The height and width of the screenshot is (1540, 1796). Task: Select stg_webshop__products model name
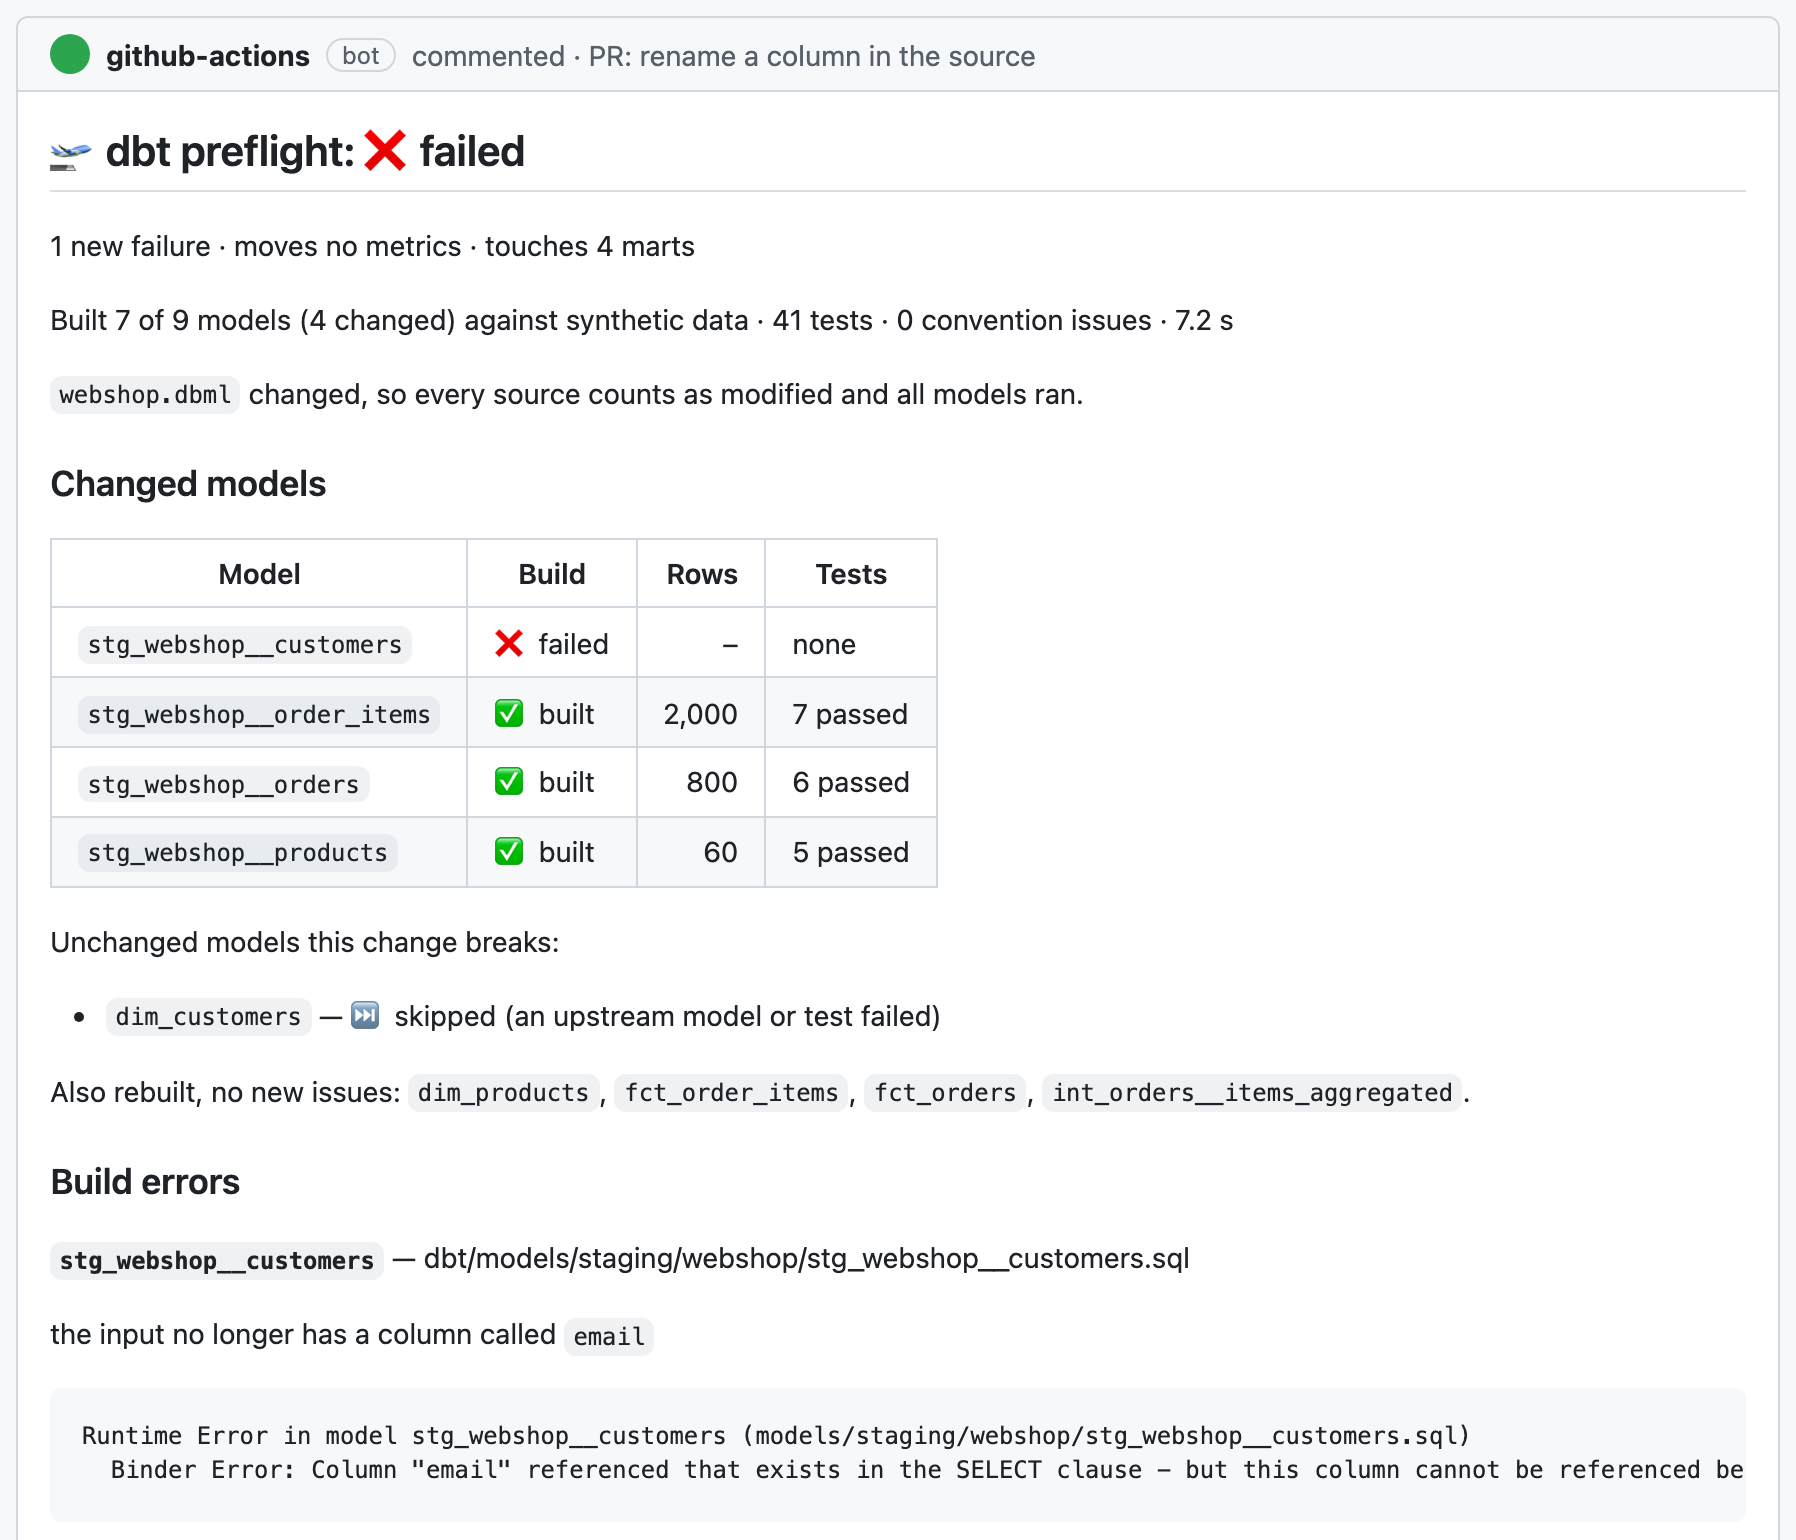pyautogui.click(x=238, y=853)
